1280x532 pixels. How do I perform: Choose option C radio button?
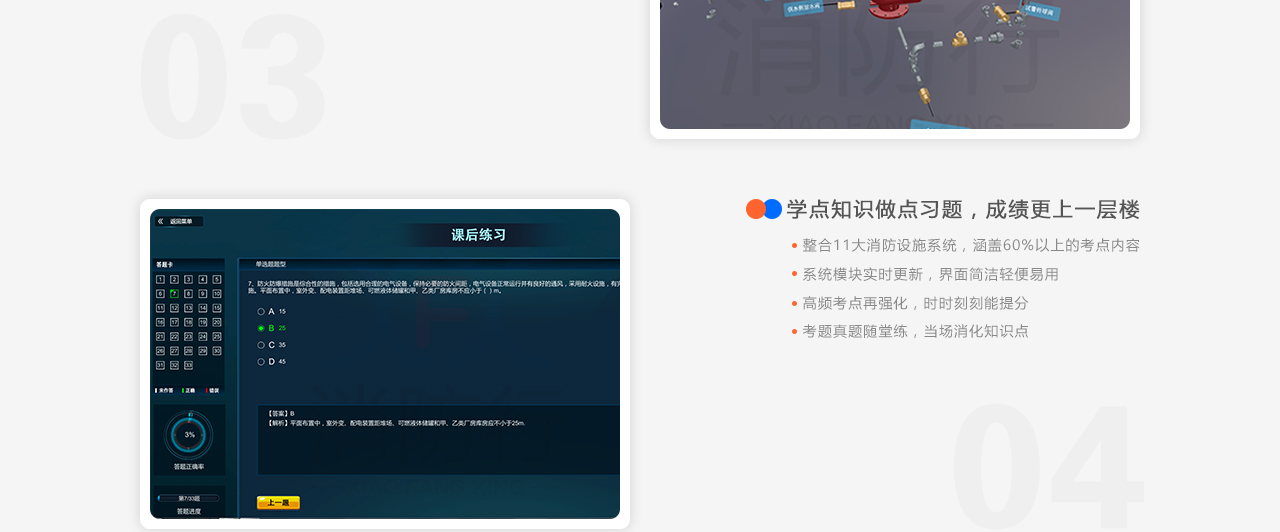261,345
